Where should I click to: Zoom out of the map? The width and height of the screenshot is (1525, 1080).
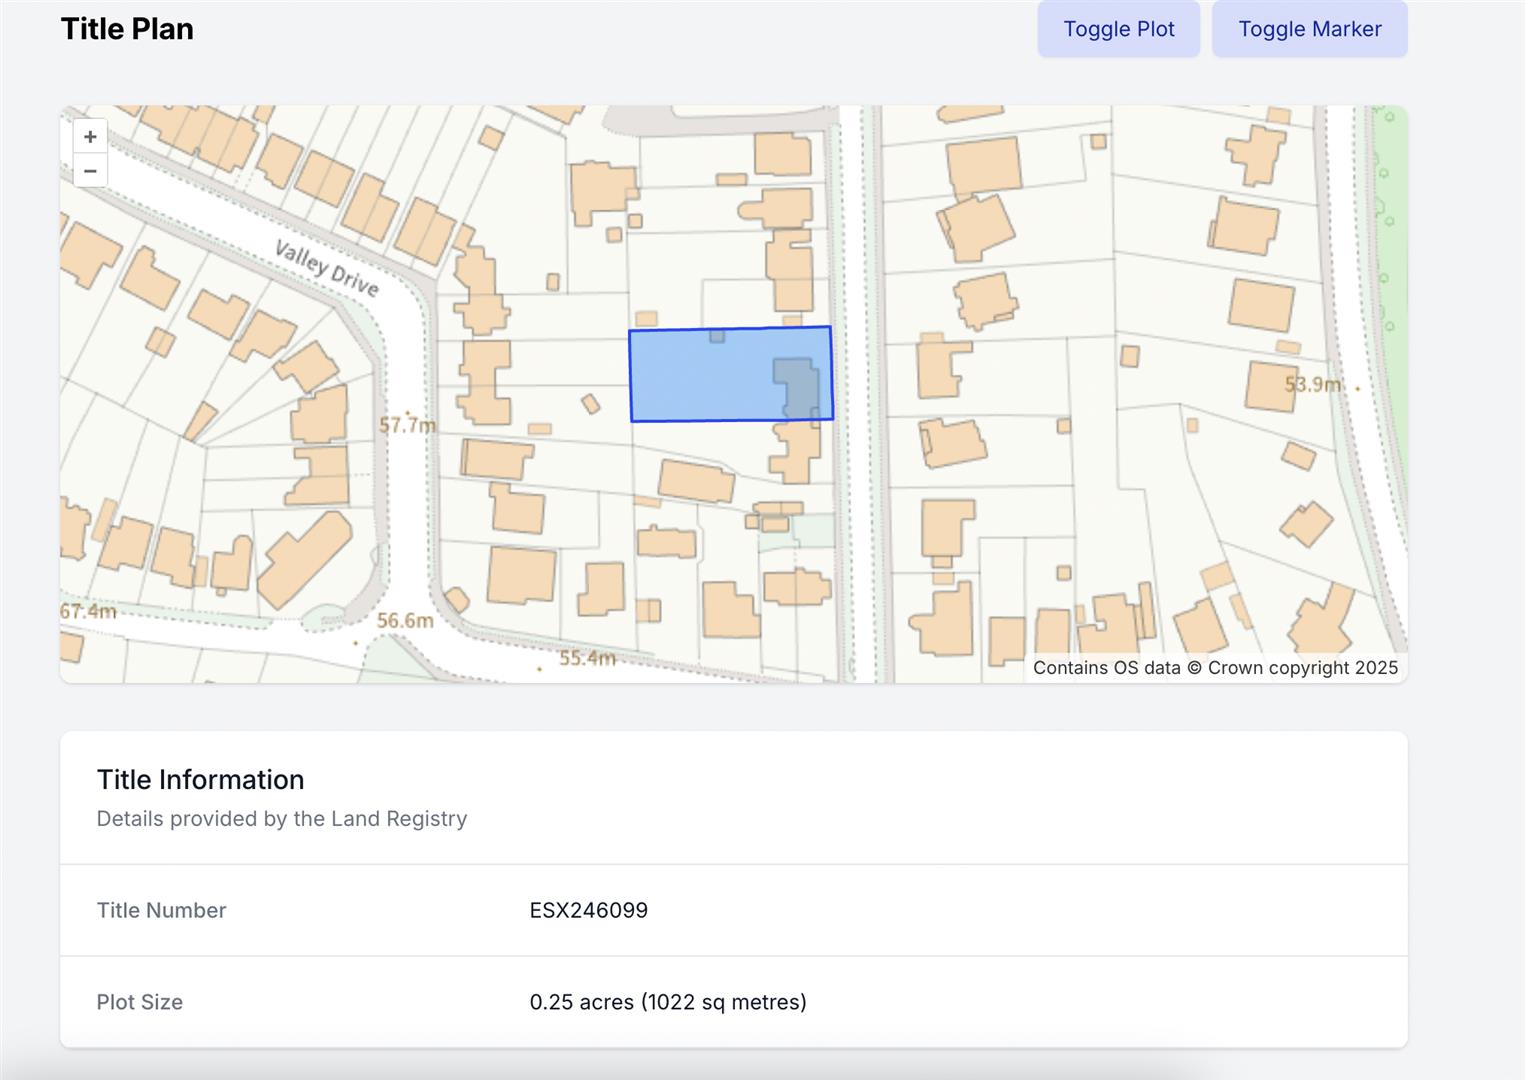pyautogui.click(x=90, y=171)
